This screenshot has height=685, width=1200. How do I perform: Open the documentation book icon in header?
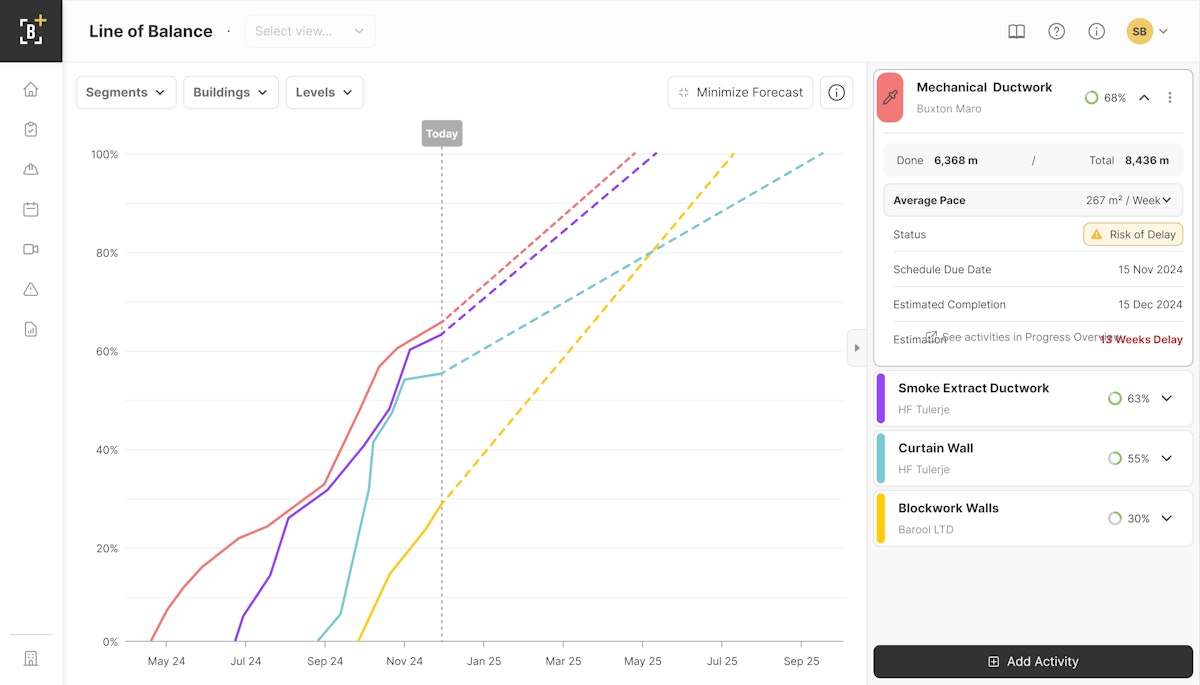pyautogui.click(x=1016, y=31)
